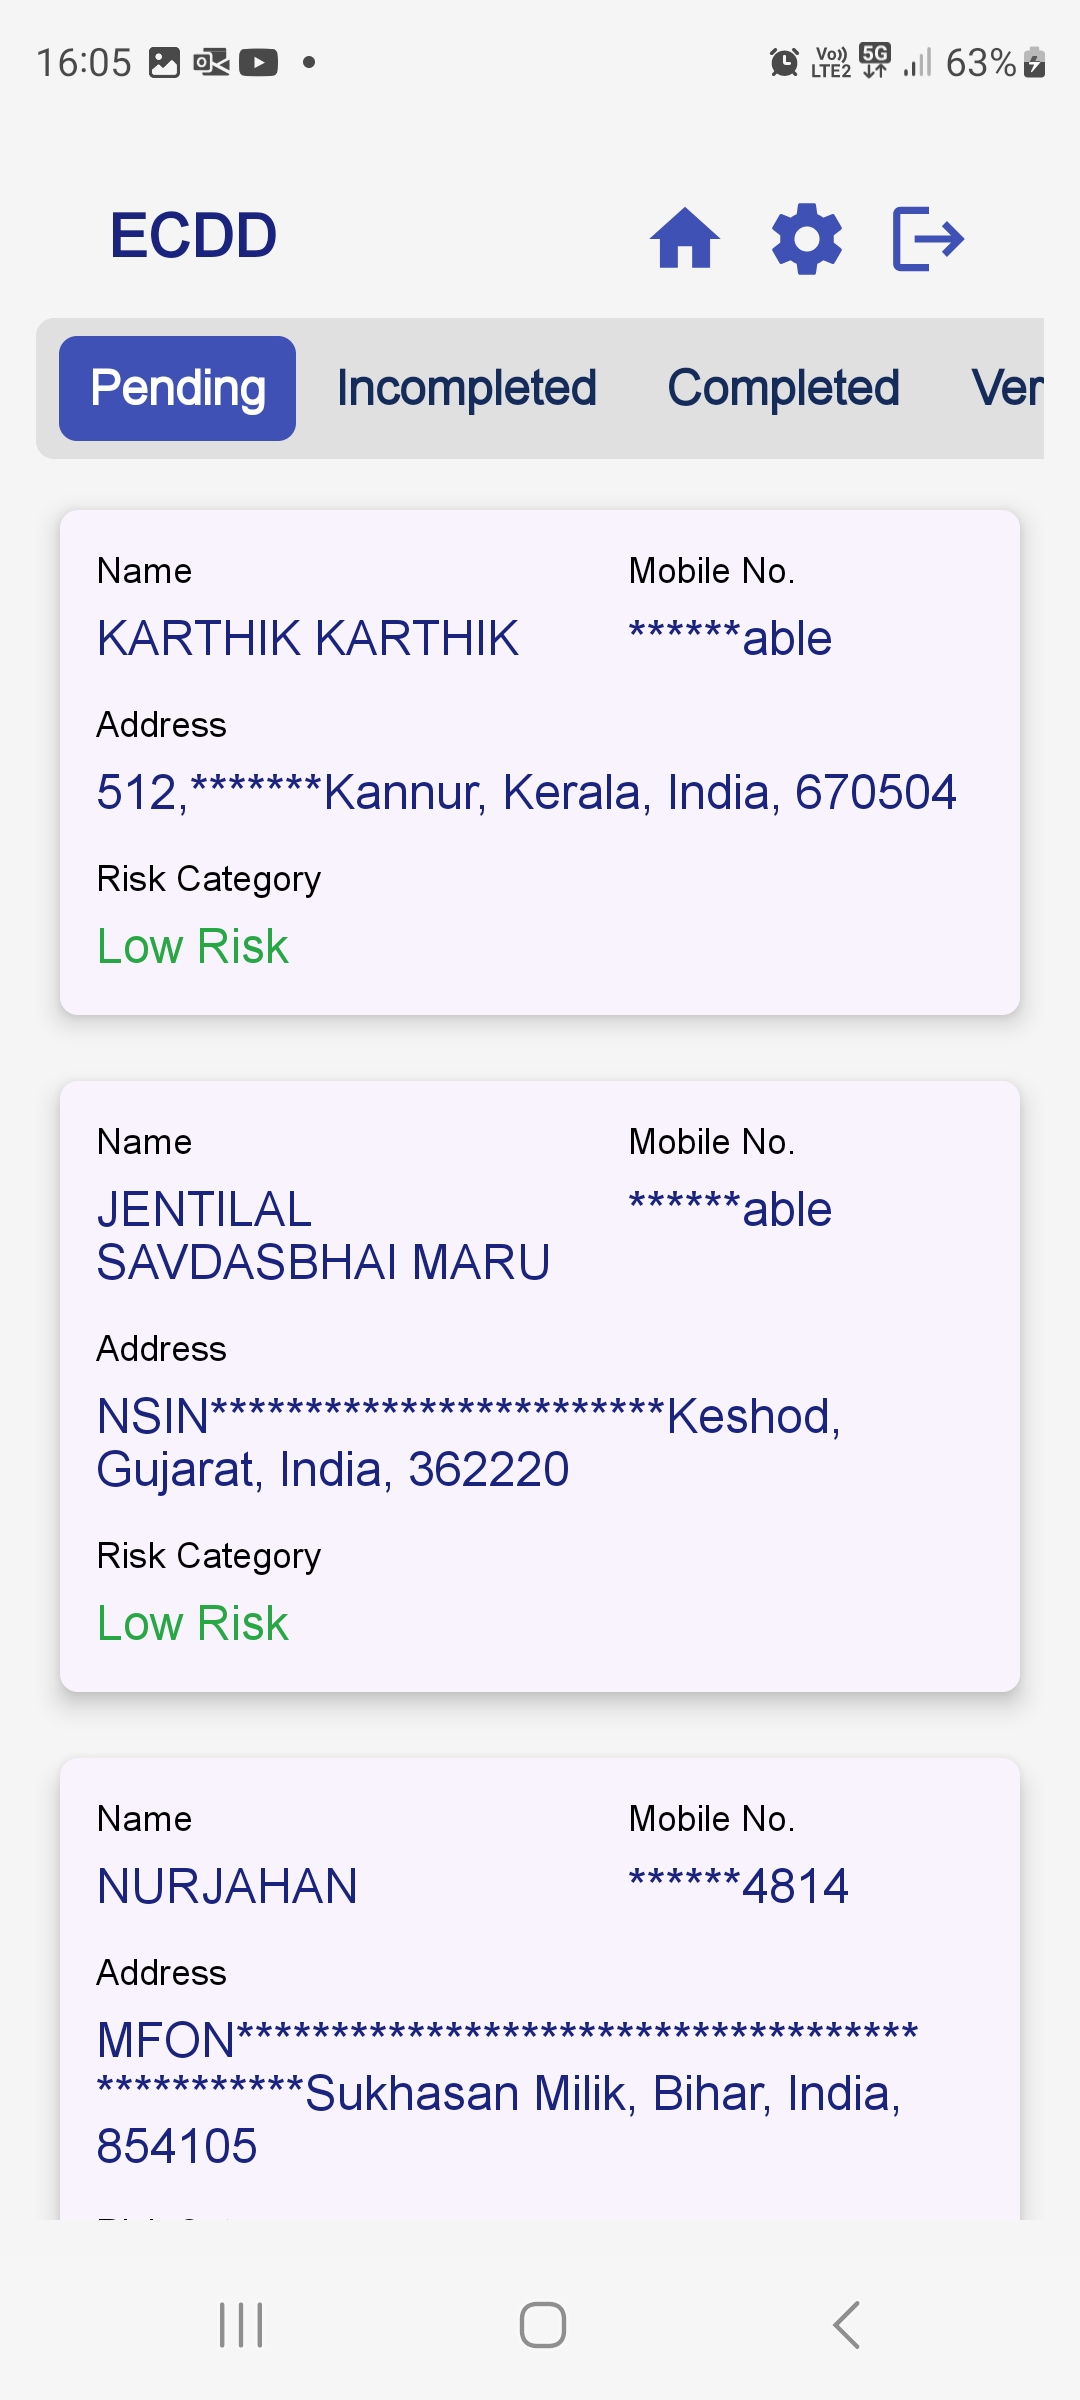Open KARTHIK KARTHIK's record card
The width and height of the screenshot is (1080, 2400).
tap(540, 760)
